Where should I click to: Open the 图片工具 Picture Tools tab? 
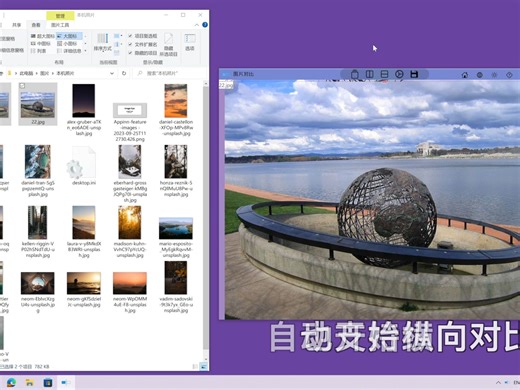pos(60,25)
